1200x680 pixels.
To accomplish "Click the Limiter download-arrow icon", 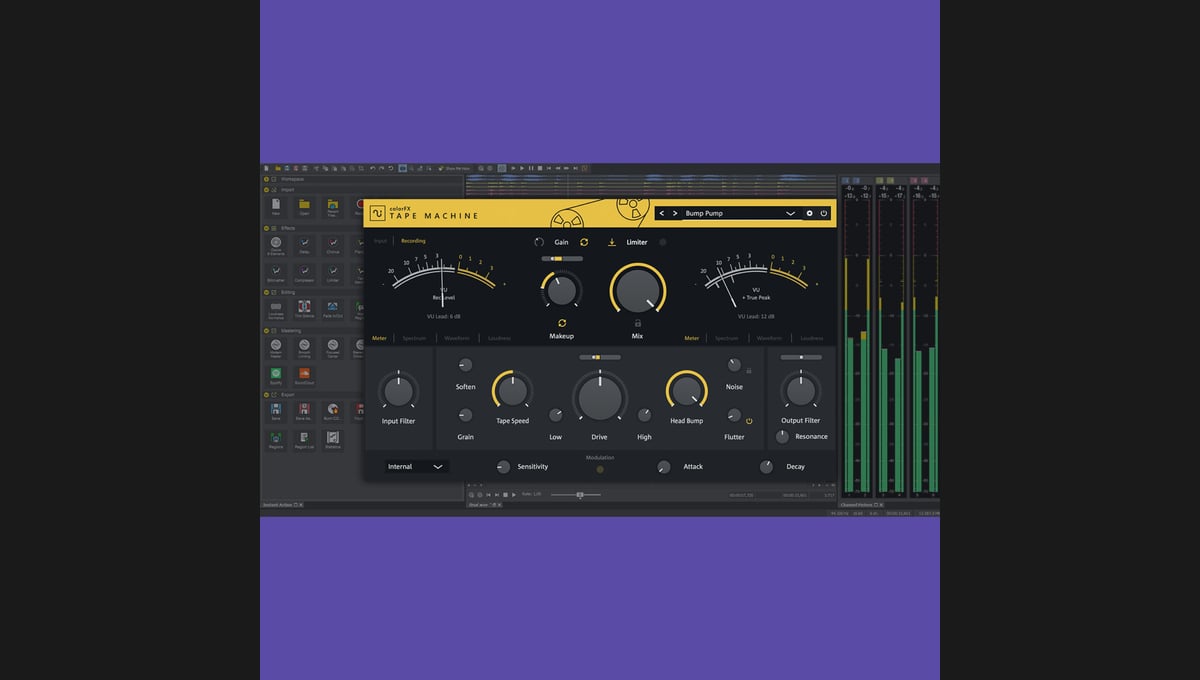I will point(612,242).
